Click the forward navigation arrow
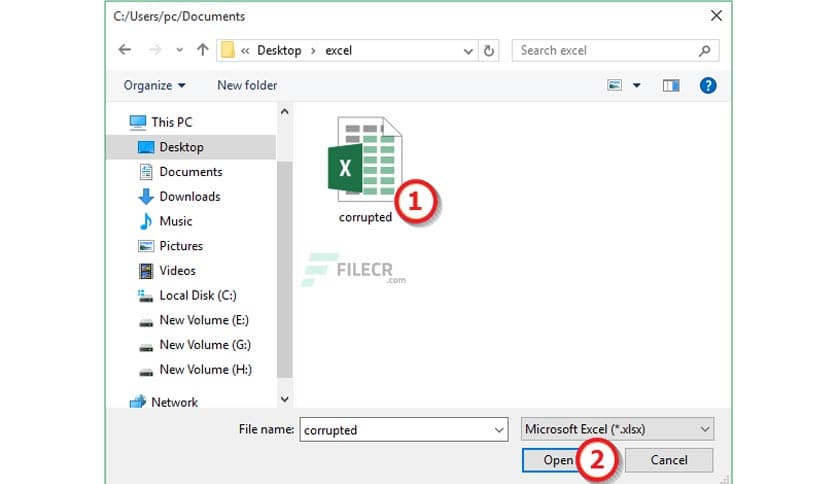 pyautogui.click(x=155, y=50)
